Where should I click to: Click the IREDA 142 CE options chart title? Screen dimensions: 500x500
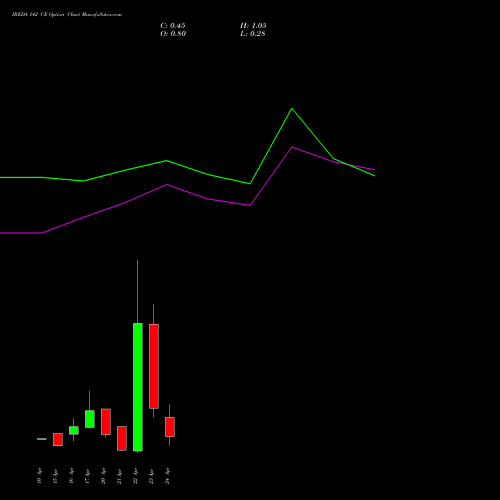(67, 15)
